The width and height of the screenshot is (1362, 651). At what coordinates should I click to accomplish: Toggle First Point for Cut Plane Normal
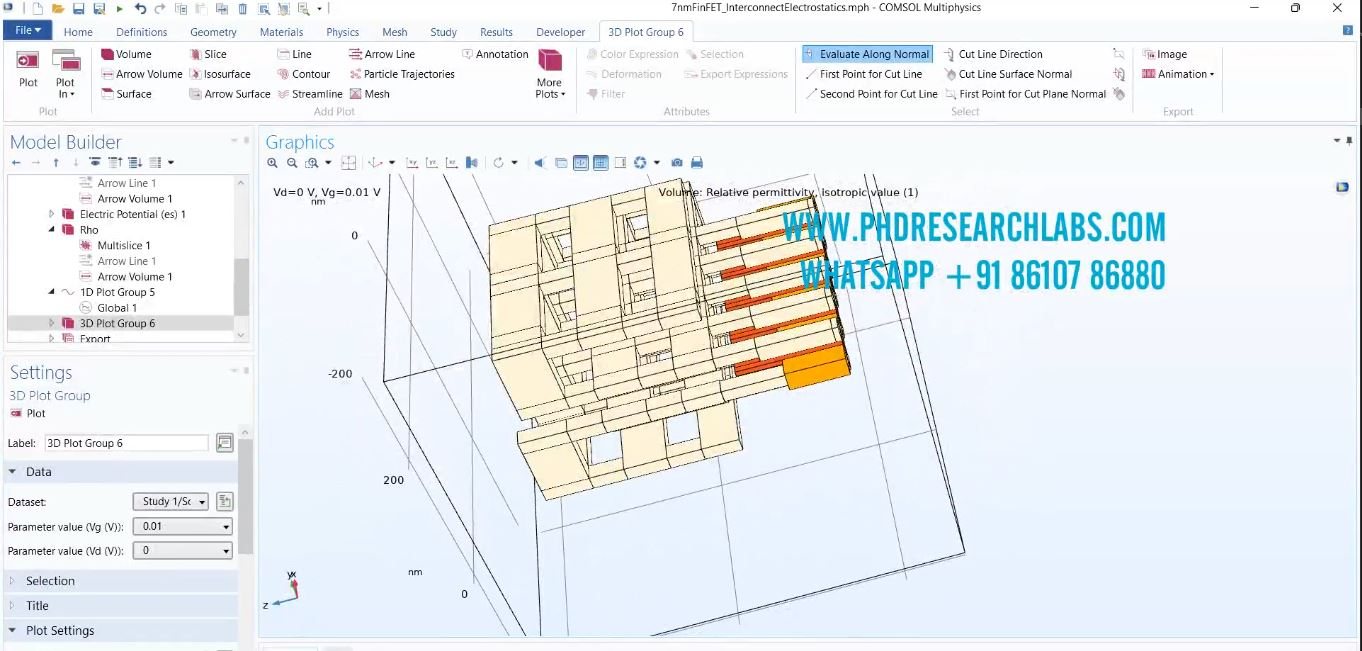pyautogui.click(x=1025, y=94)
